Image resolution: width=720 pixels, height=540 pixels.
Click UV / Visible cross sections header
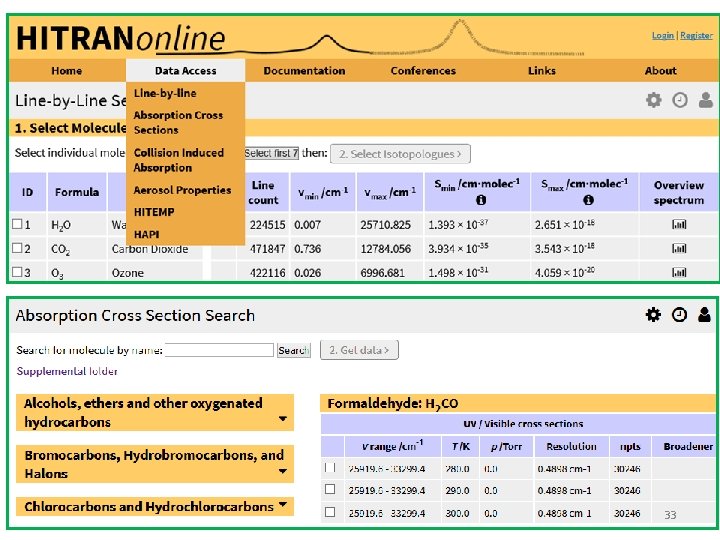tap(523, 423)
